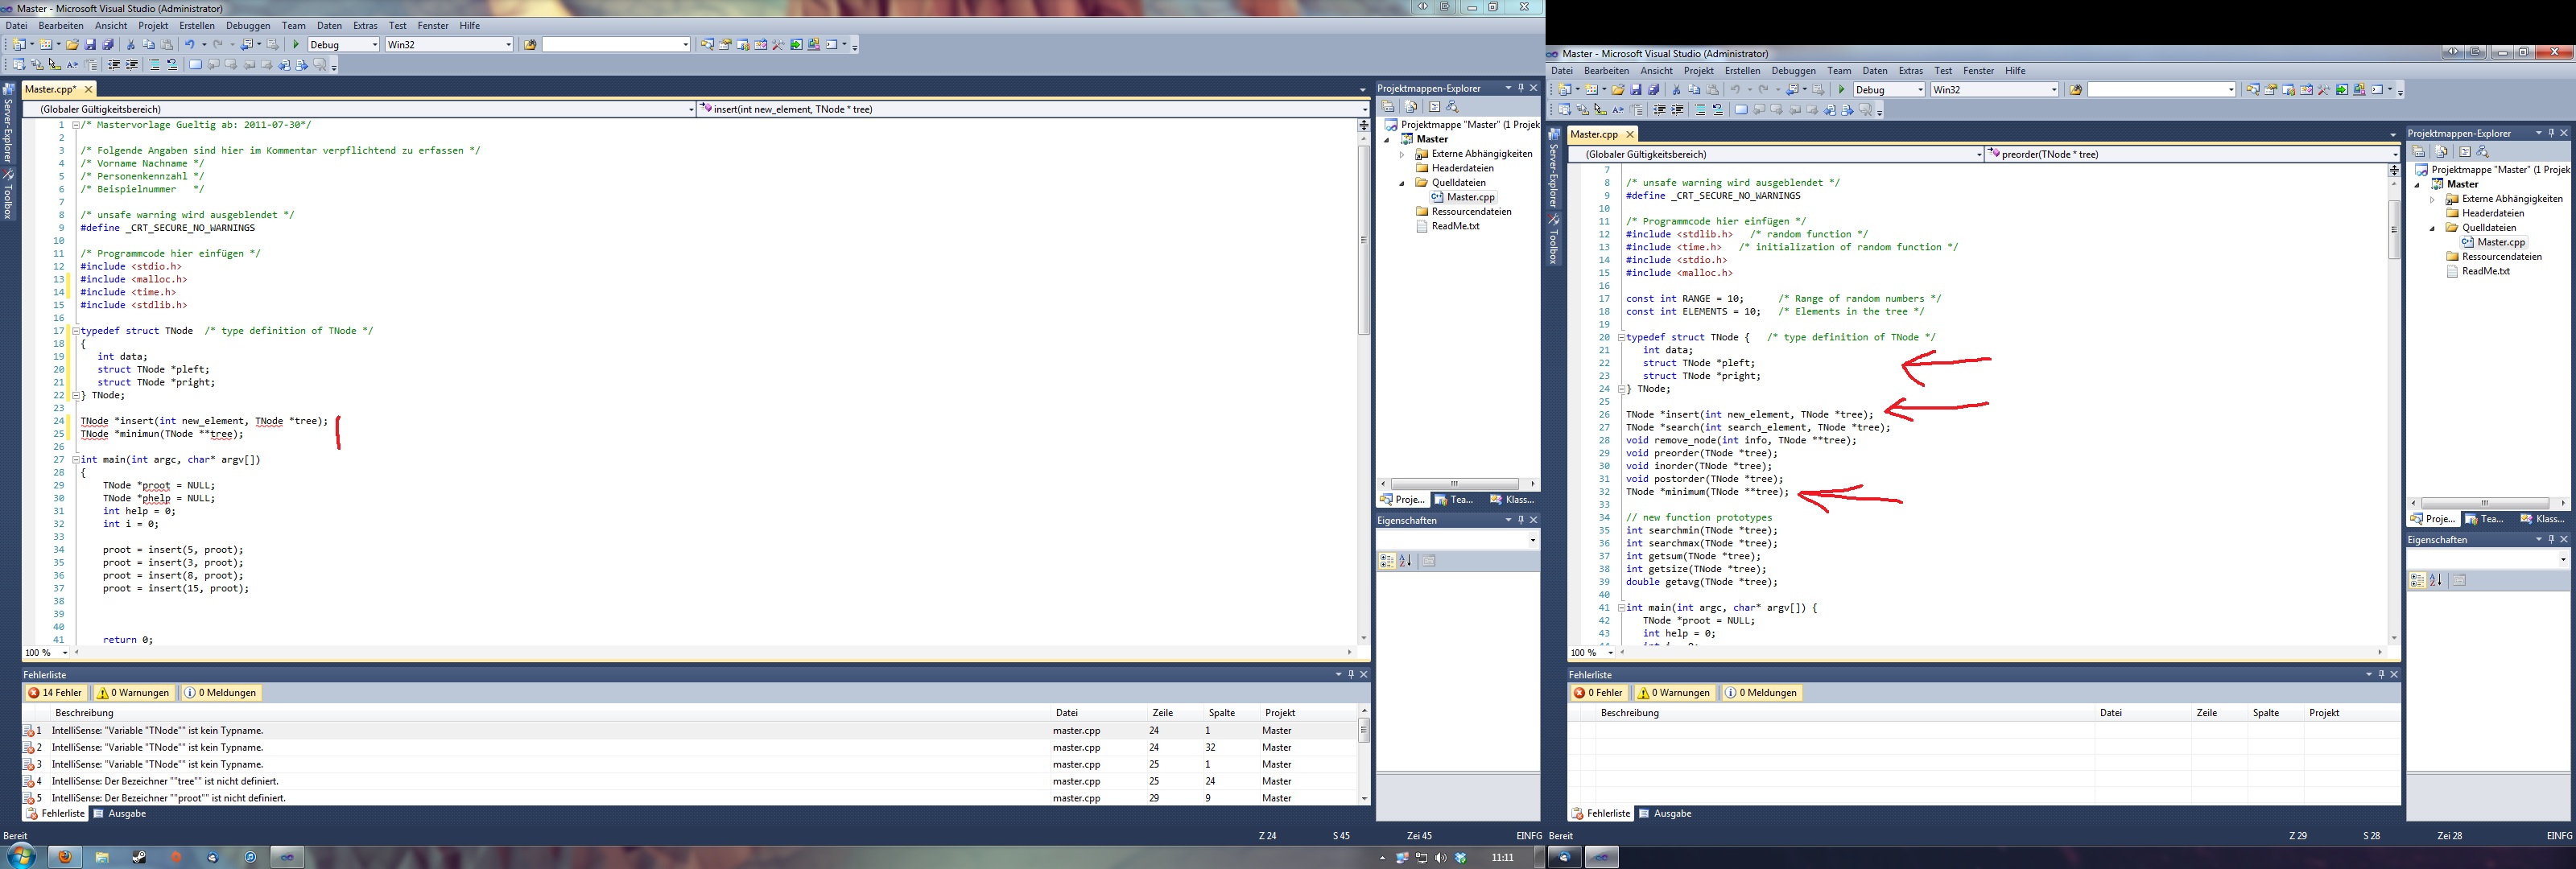Viewport: 2576px width, 869px height.
Task: Click the Save All icon in the left window toolbar
Action: [x=108, y=44]
